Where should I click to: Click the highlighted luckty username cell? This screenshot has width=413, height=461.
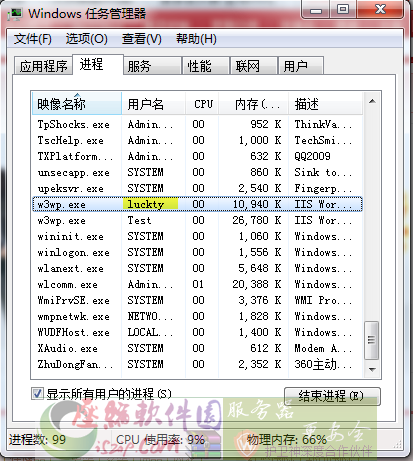coord(150,204)
